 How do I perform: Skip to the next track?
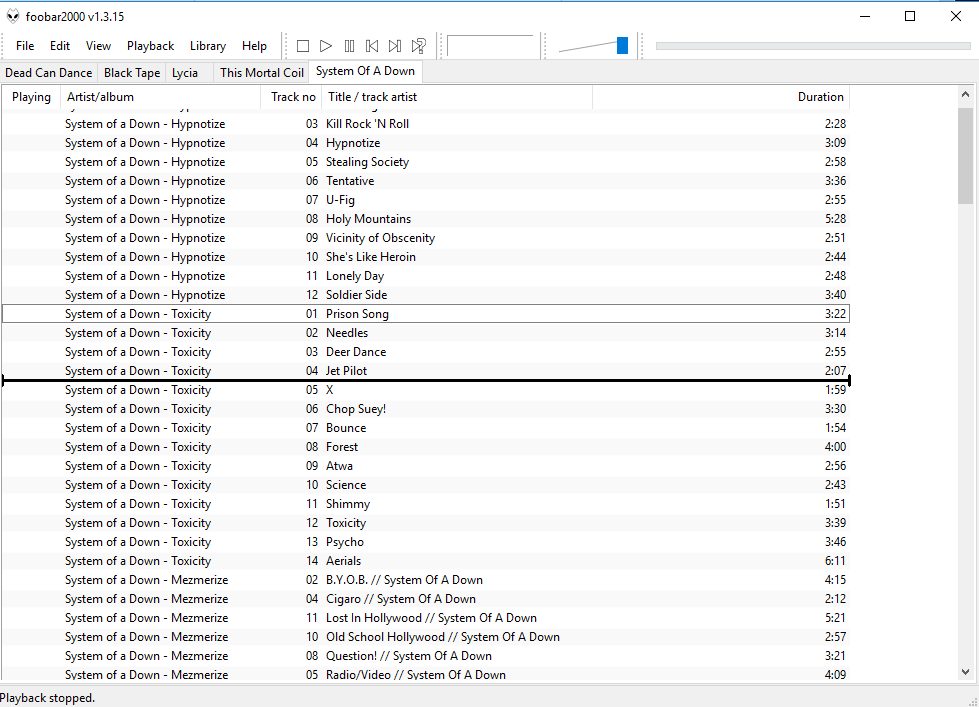pos(395,46)
